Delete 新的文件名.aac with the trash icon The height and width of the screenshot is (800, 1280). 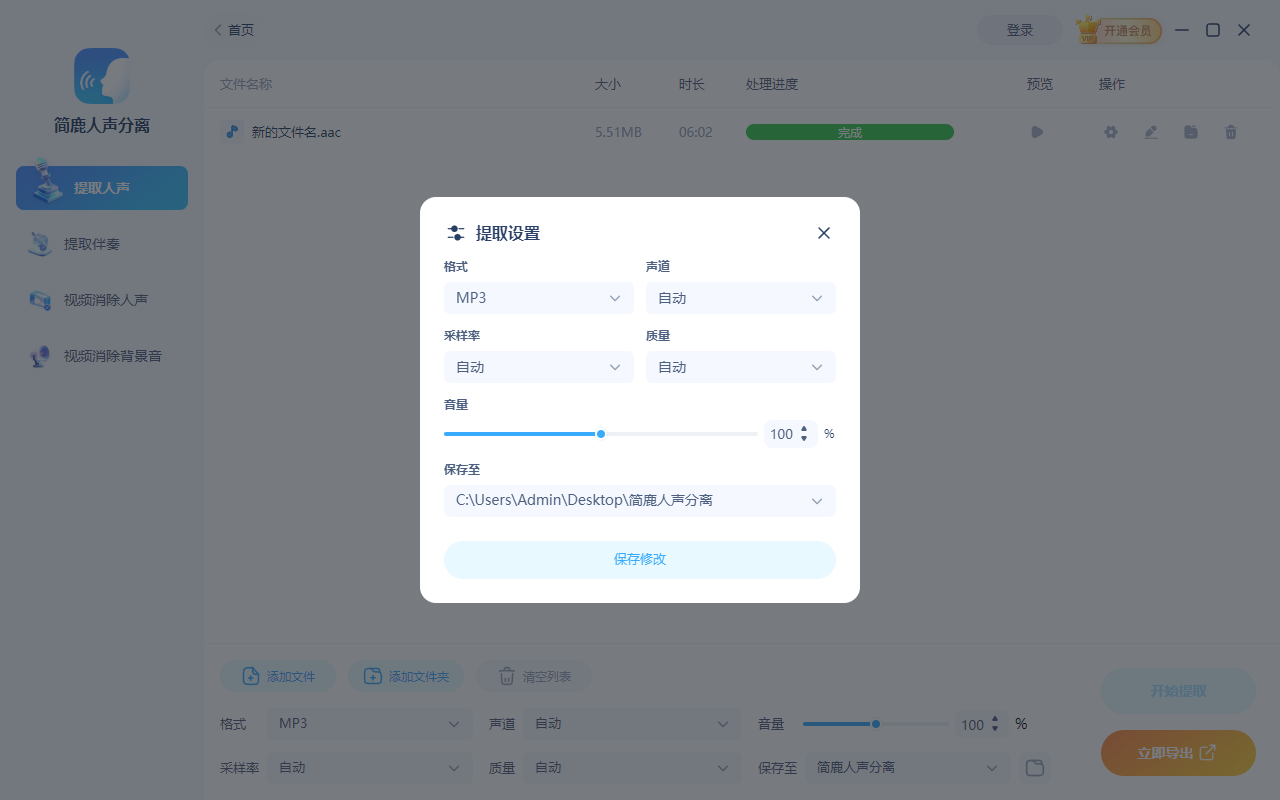click(x=1230, y=131)
